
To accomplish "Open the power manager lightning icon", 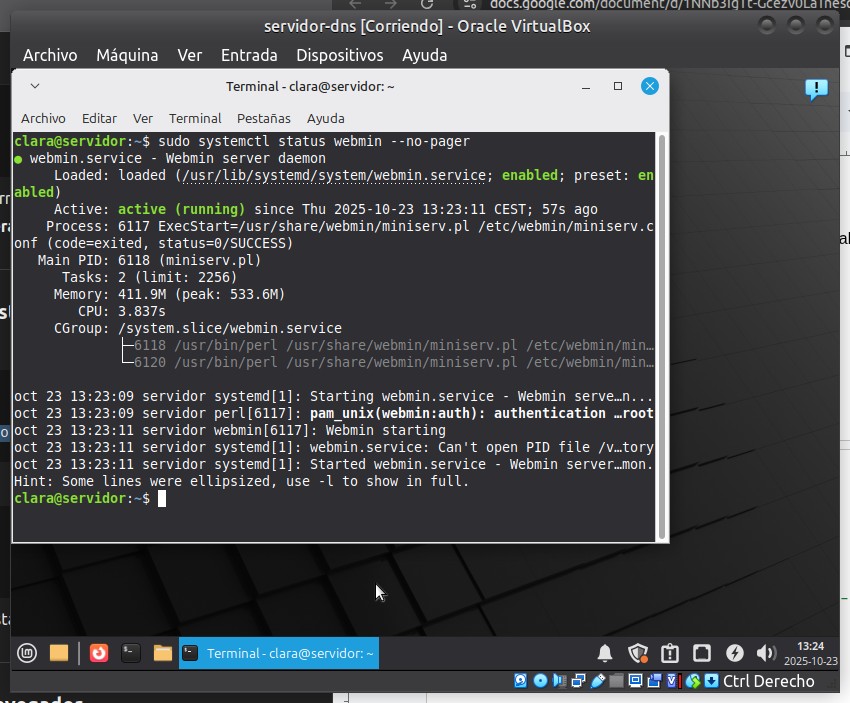I will (734, 653).
